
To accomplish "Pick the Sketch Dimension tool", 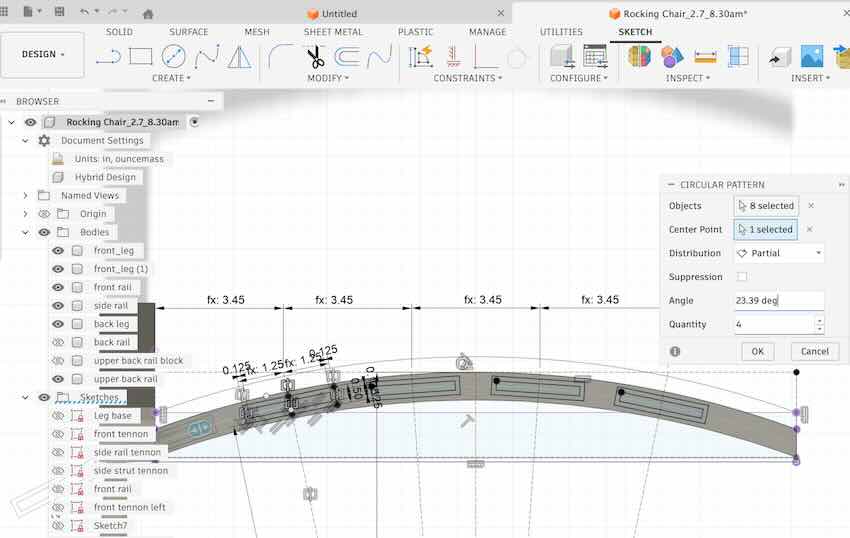I will 421,56.
